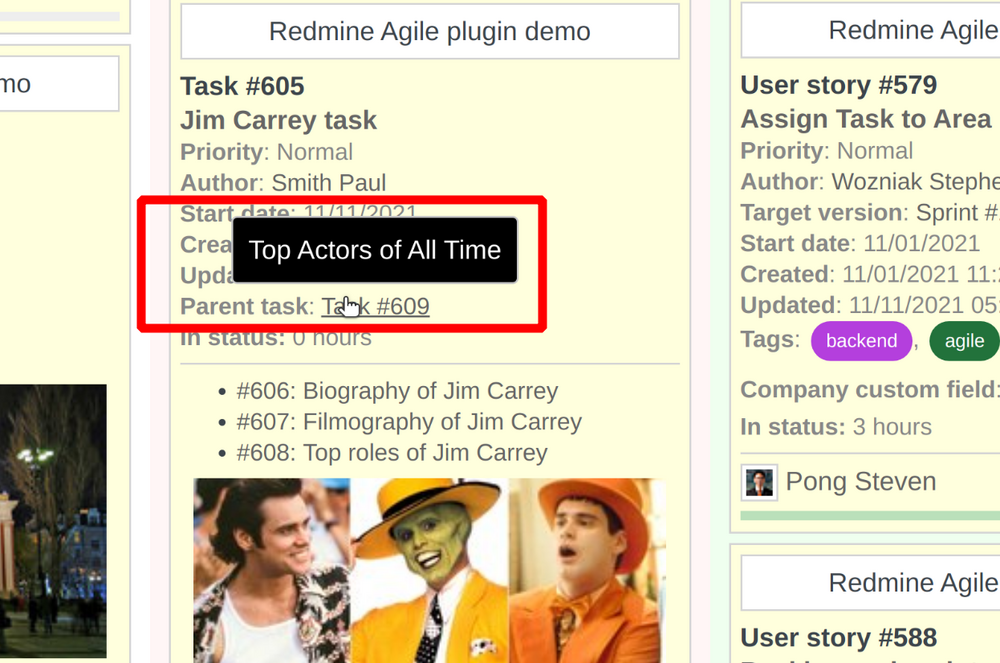Image resolution: width=1000 pixels, height=663 pixels.
Task: Select the agile tag pill
Action: click(963, 341)
